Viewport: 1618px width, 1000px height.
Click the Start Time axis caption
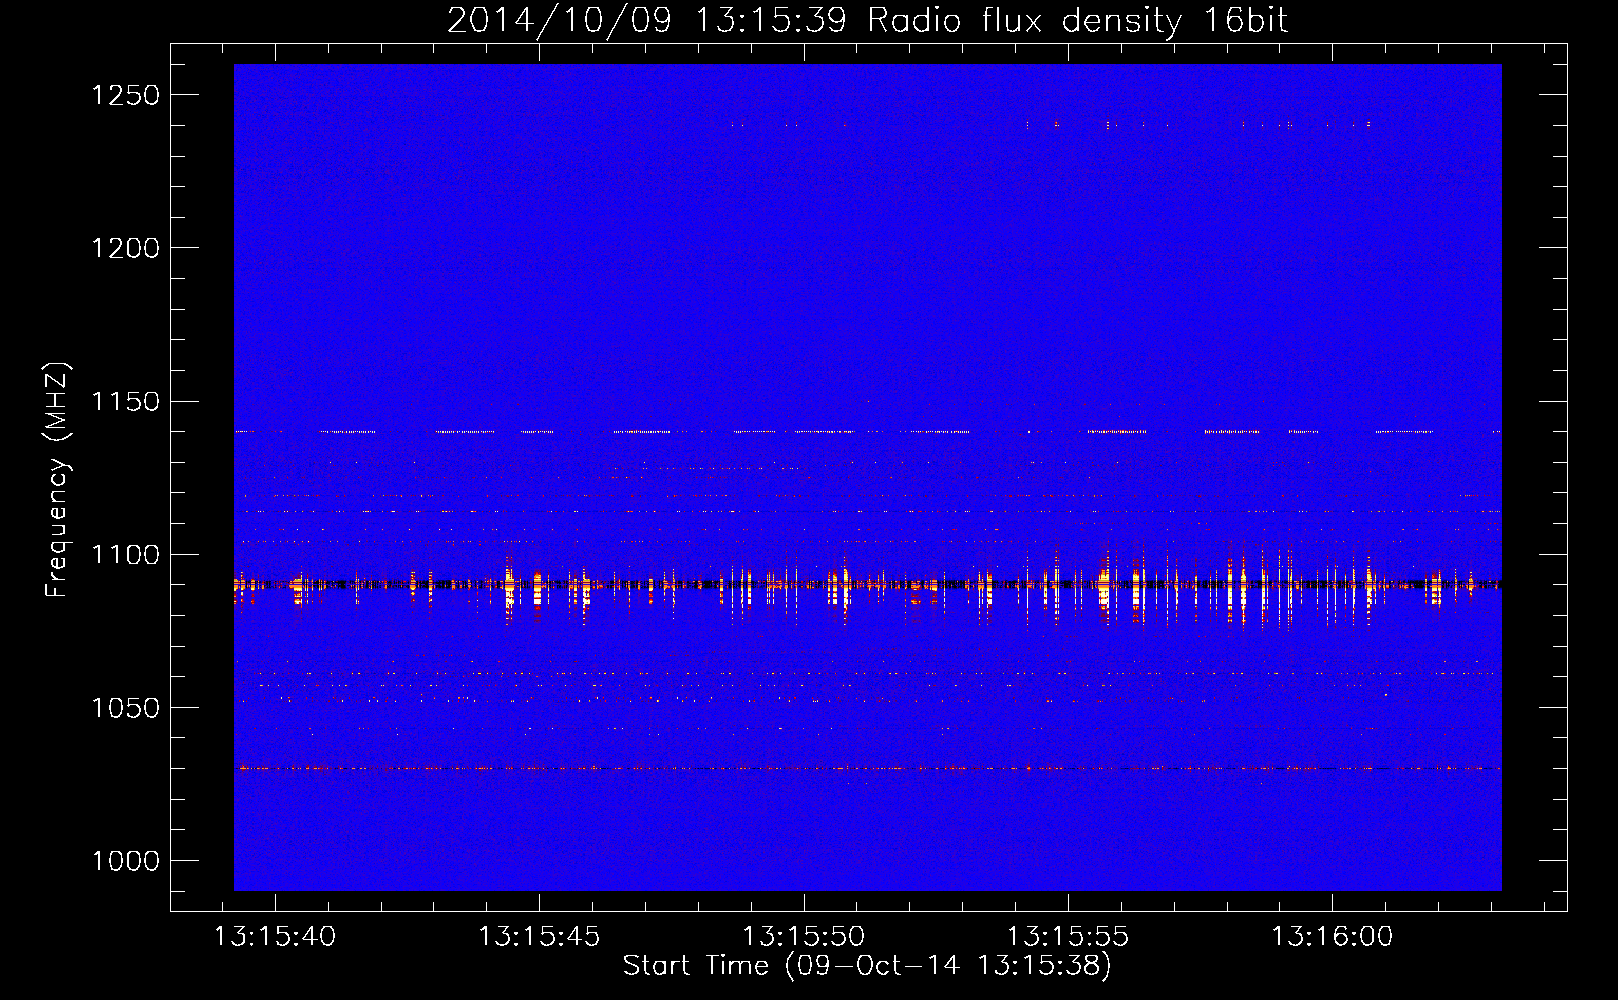[867, 966]
